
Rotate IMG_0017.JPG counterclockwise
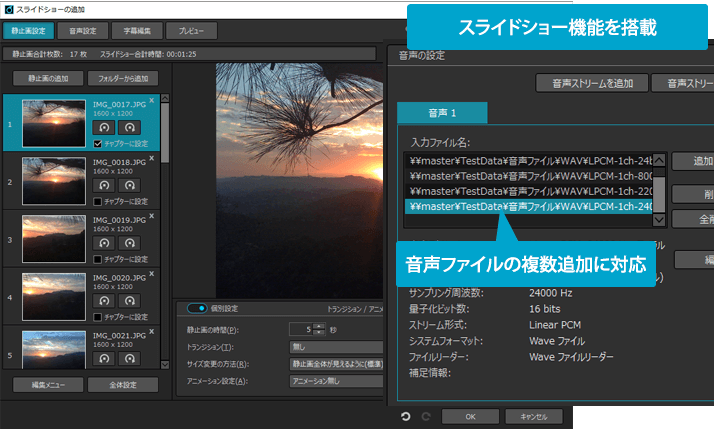pyautogui.click(x=104, y=128)
